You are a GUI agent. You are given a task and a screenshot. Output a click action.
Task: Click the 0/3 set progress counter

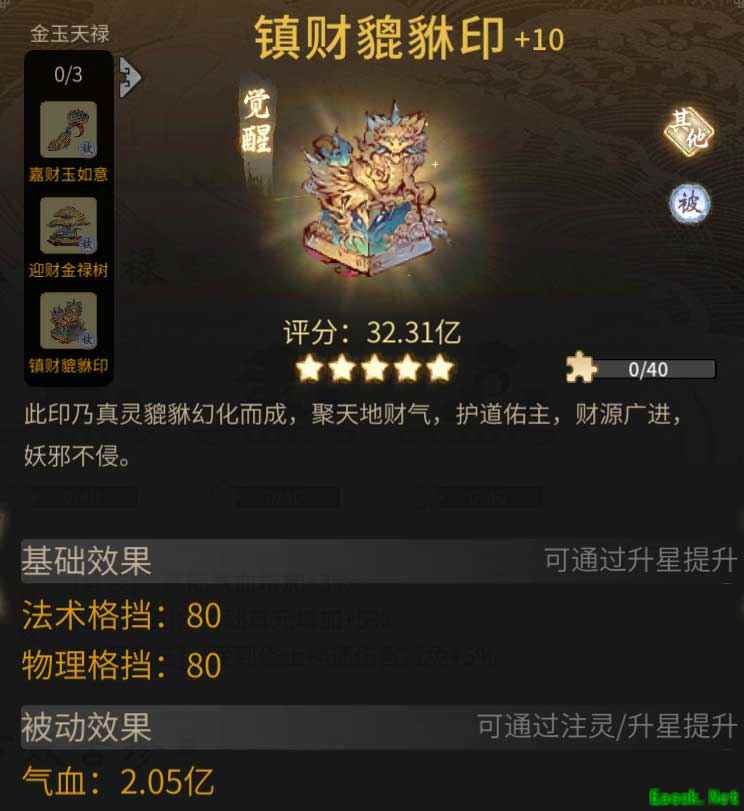(x=68, y=75)
